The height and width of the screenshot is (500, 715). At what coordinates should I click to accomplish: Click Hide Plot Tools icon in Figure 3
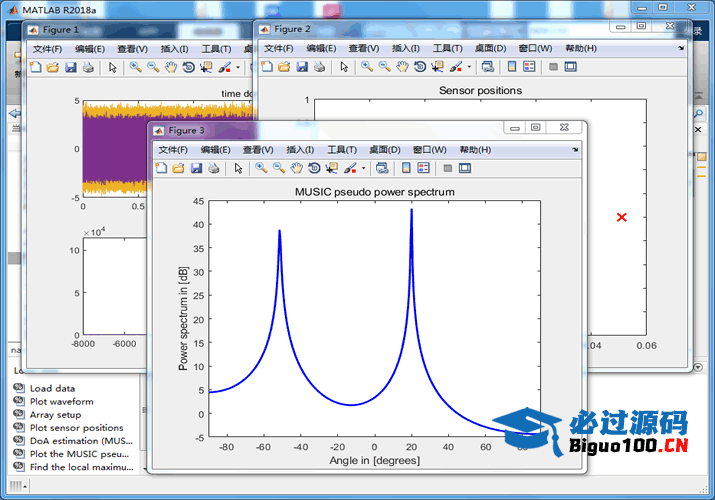[x=448, y=168]
